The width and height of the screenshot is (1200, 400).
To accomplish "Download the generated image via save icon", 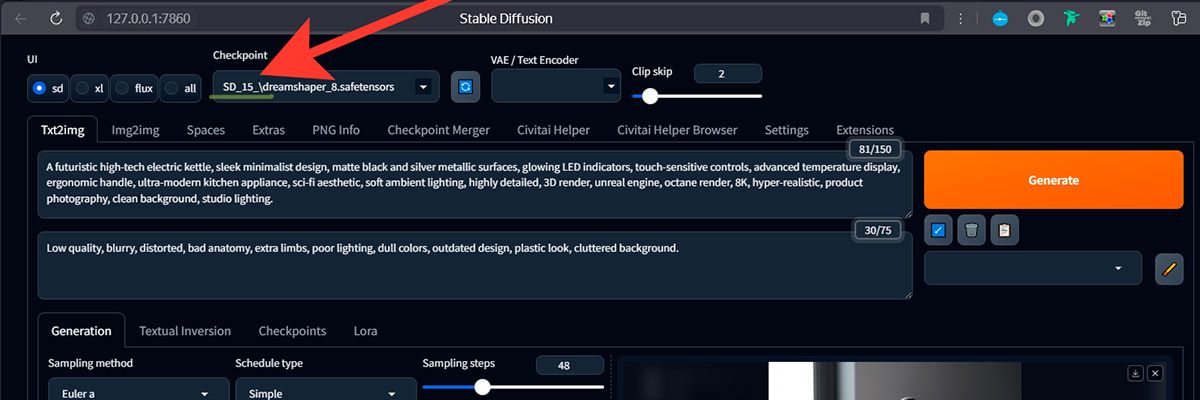I will [1135, 373].
